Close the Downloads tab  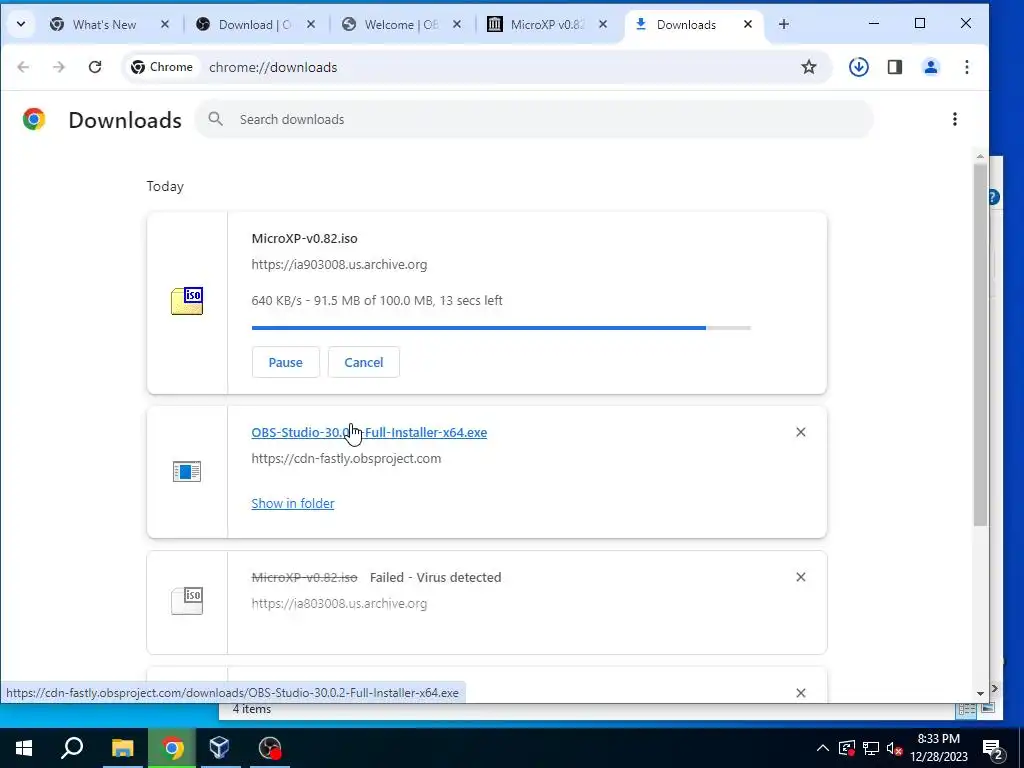point(748,24)
